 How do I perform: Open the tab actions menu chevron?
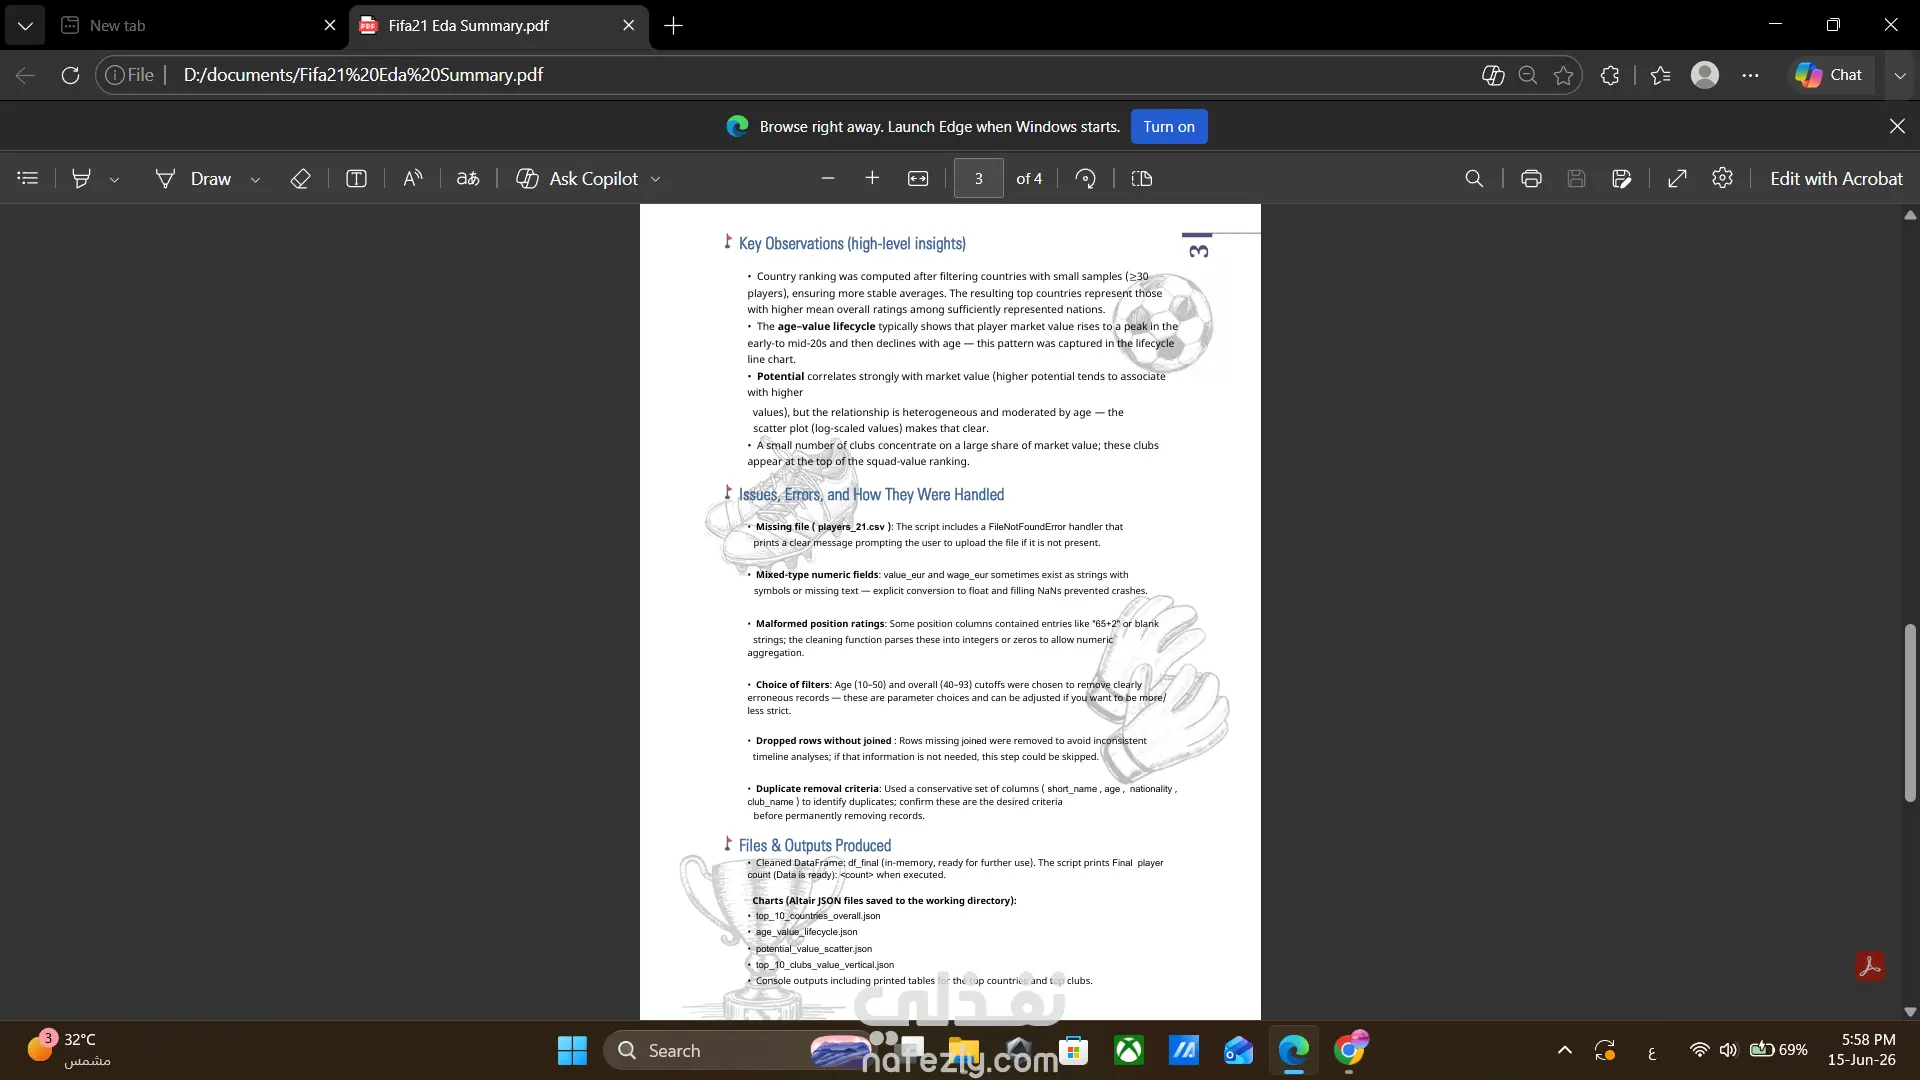(25, 25)
